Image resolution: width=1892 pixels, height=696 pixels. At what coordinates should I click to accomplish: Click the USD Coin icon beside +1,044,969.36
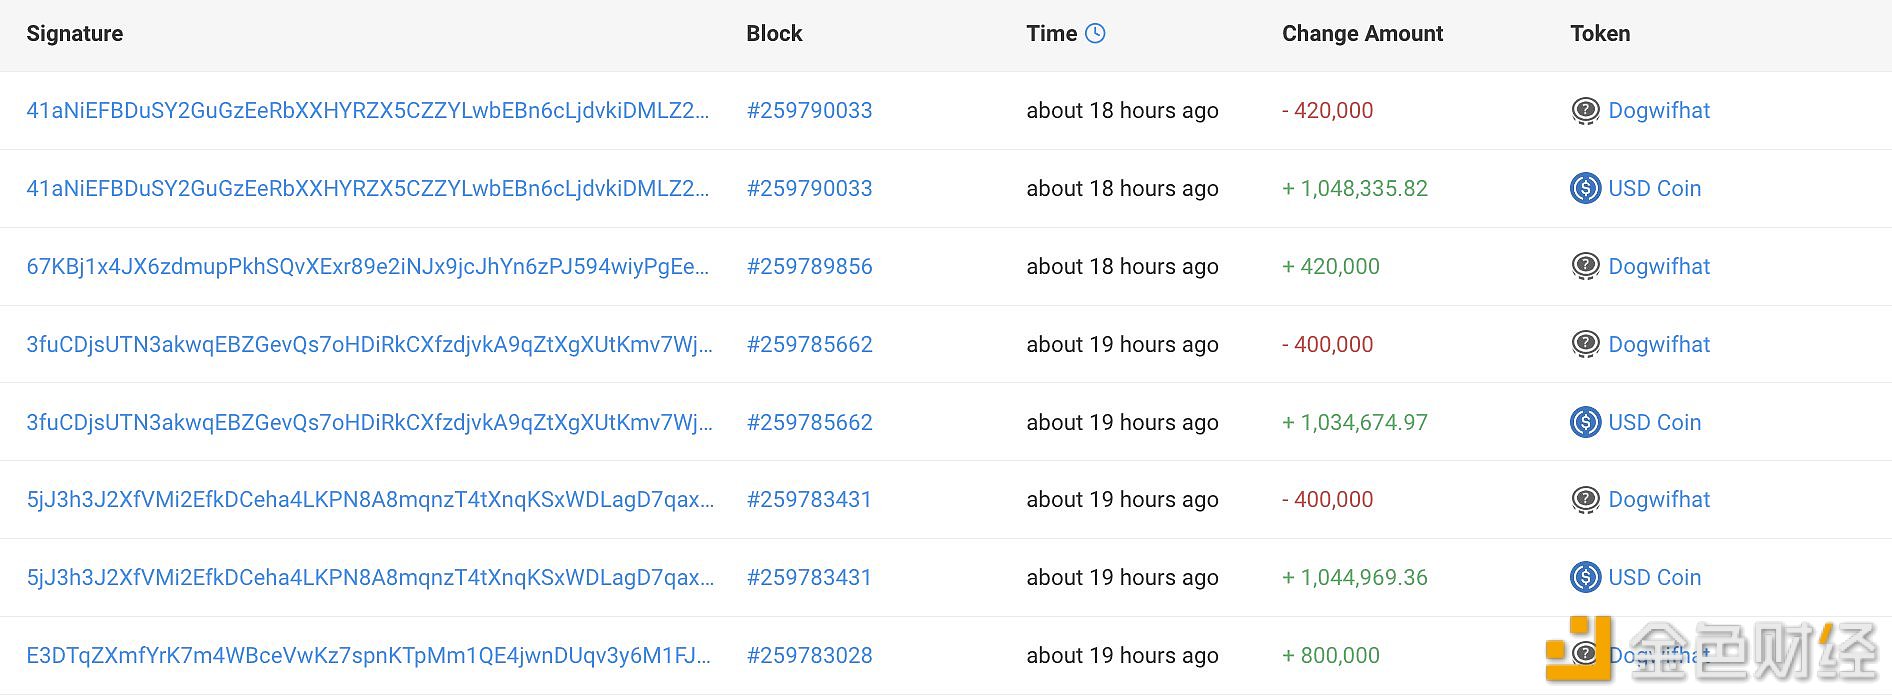tap(1585, 577)
